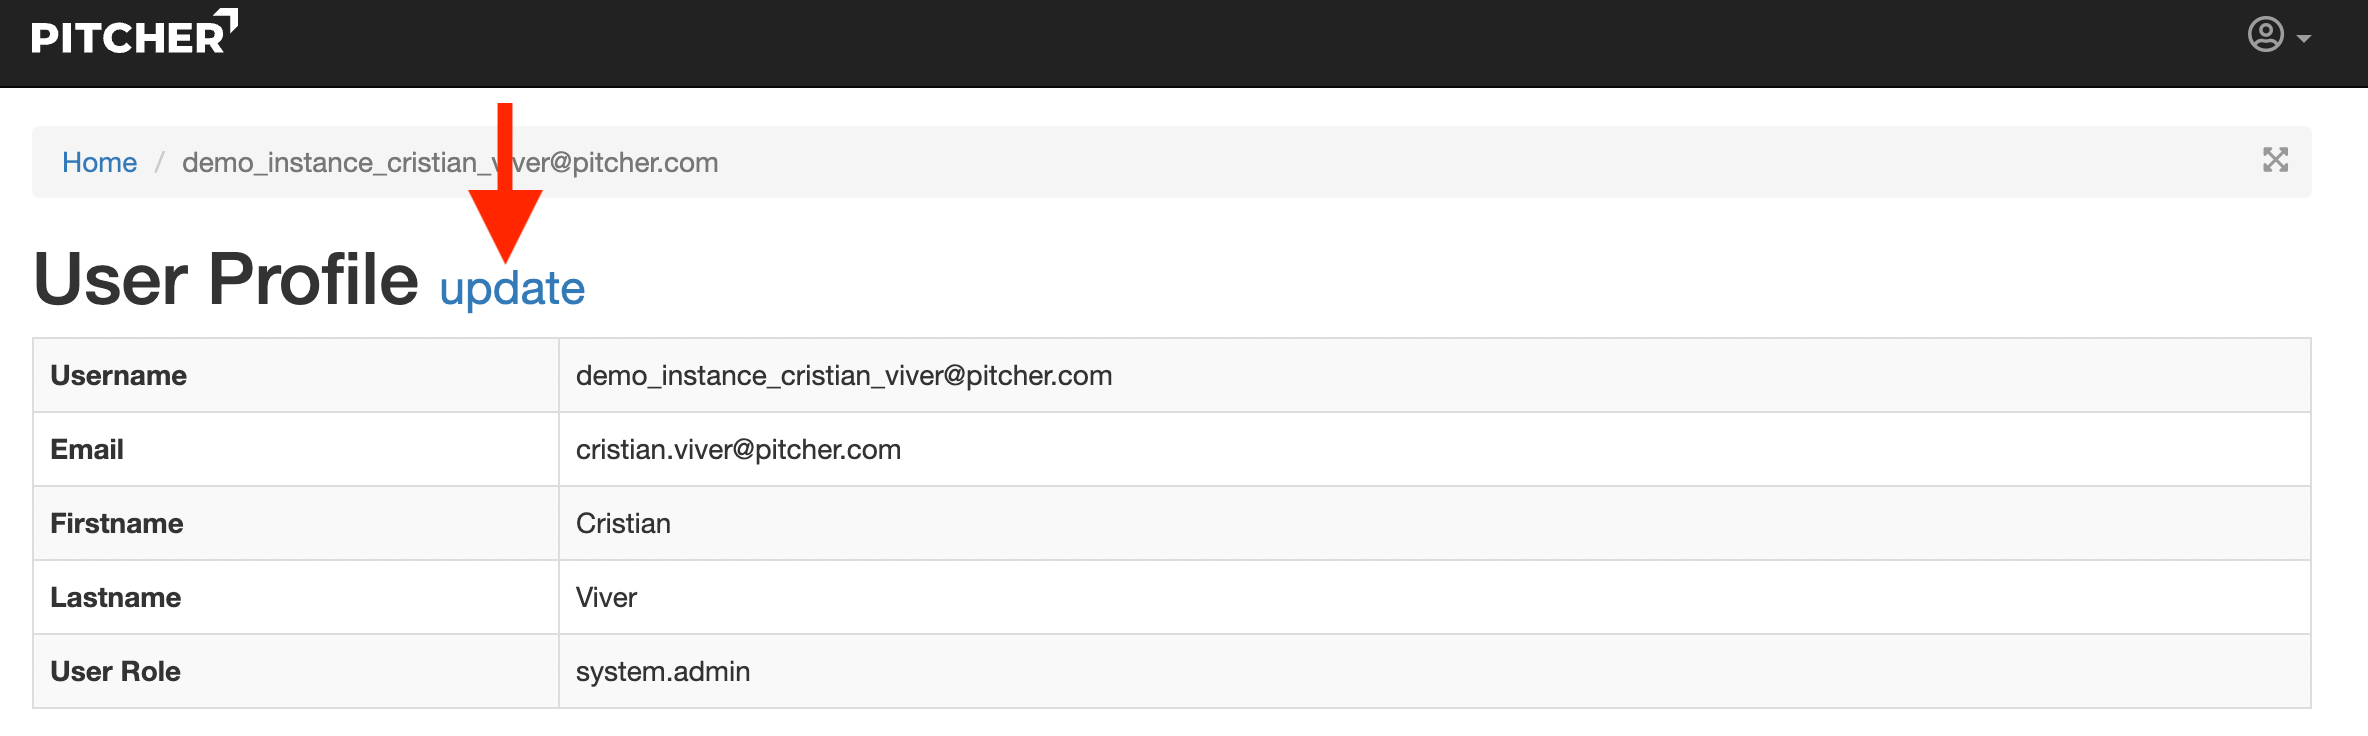Viewport: 2368px width, 736px height.
Task: Select the Viver last name value
Action: (x=606, y=598)
